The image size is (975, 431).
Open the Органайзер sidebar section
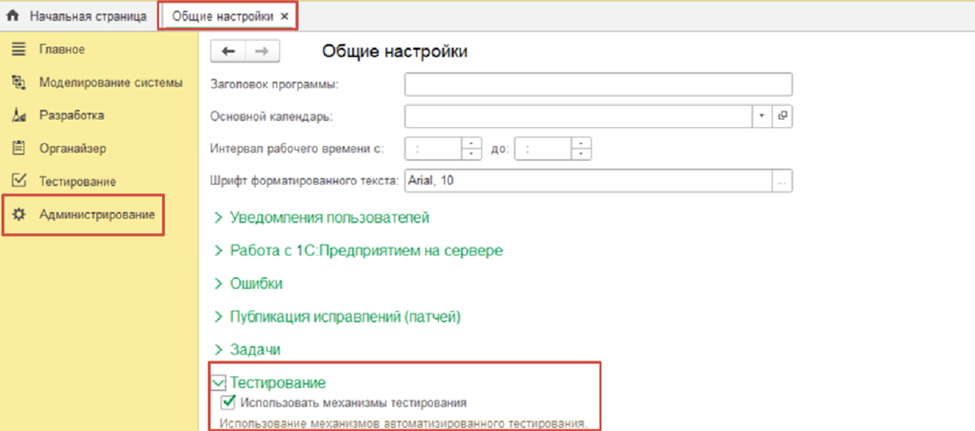pos(72,148)
